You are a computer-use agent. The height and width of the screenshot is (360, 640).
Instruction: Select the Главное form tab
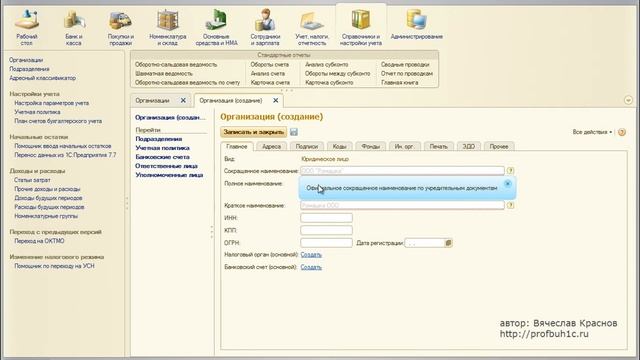pos(237,146)
